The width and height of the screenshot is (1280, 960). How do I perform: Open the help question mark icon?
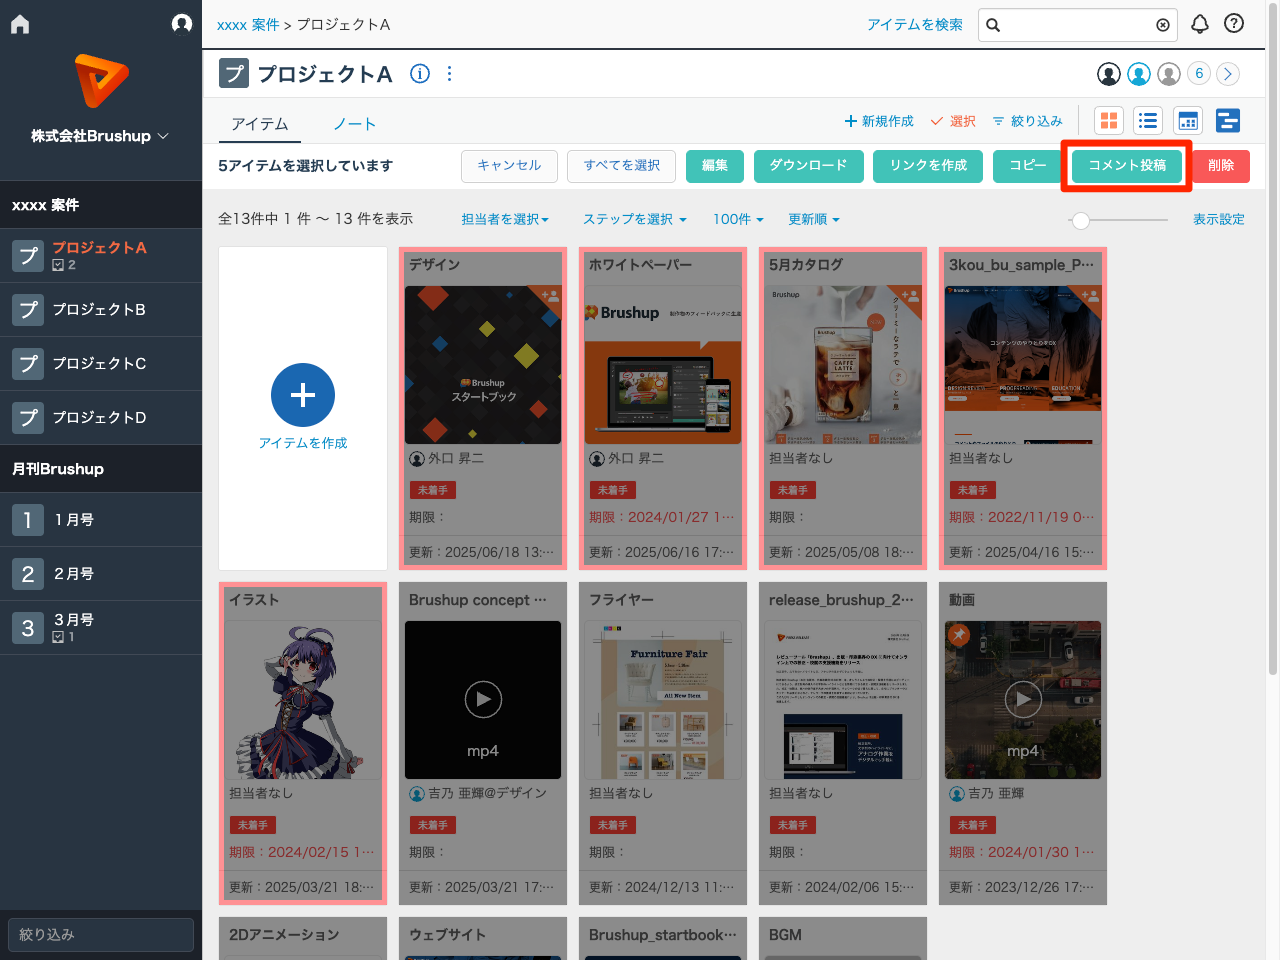1234,24
